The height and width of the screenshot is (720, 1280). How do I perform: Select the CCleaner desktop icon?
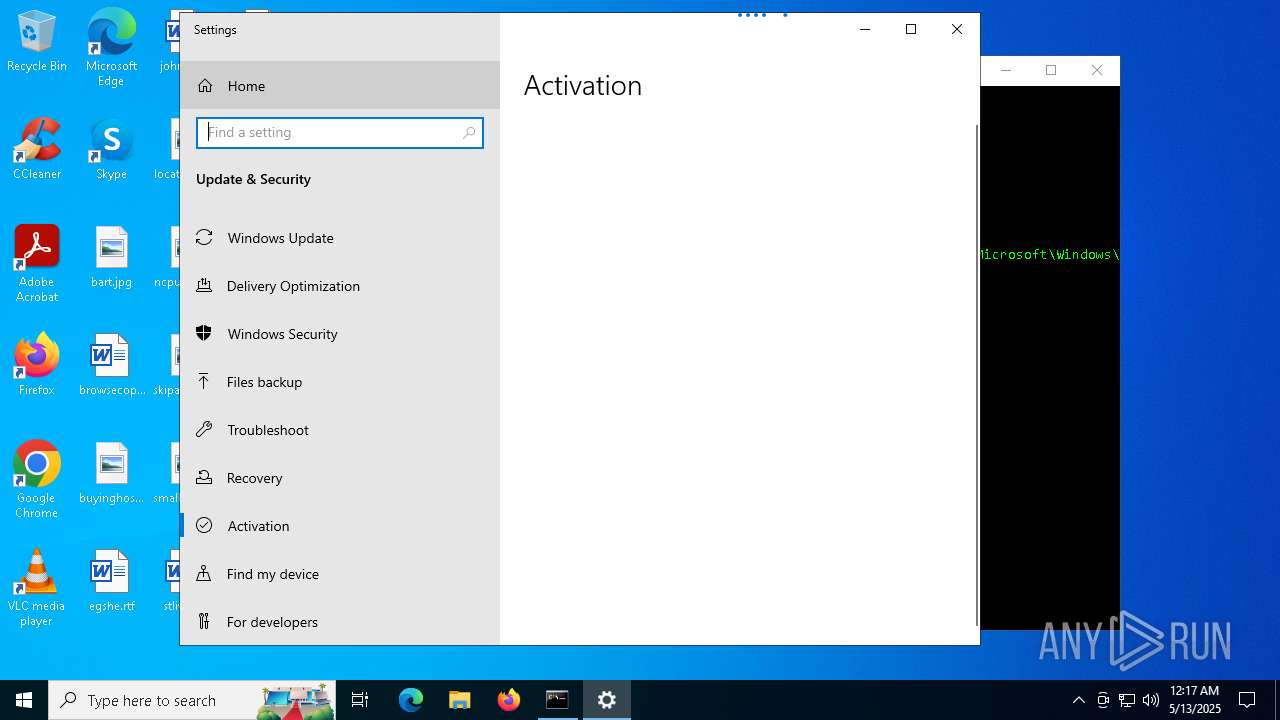[37, 149]
